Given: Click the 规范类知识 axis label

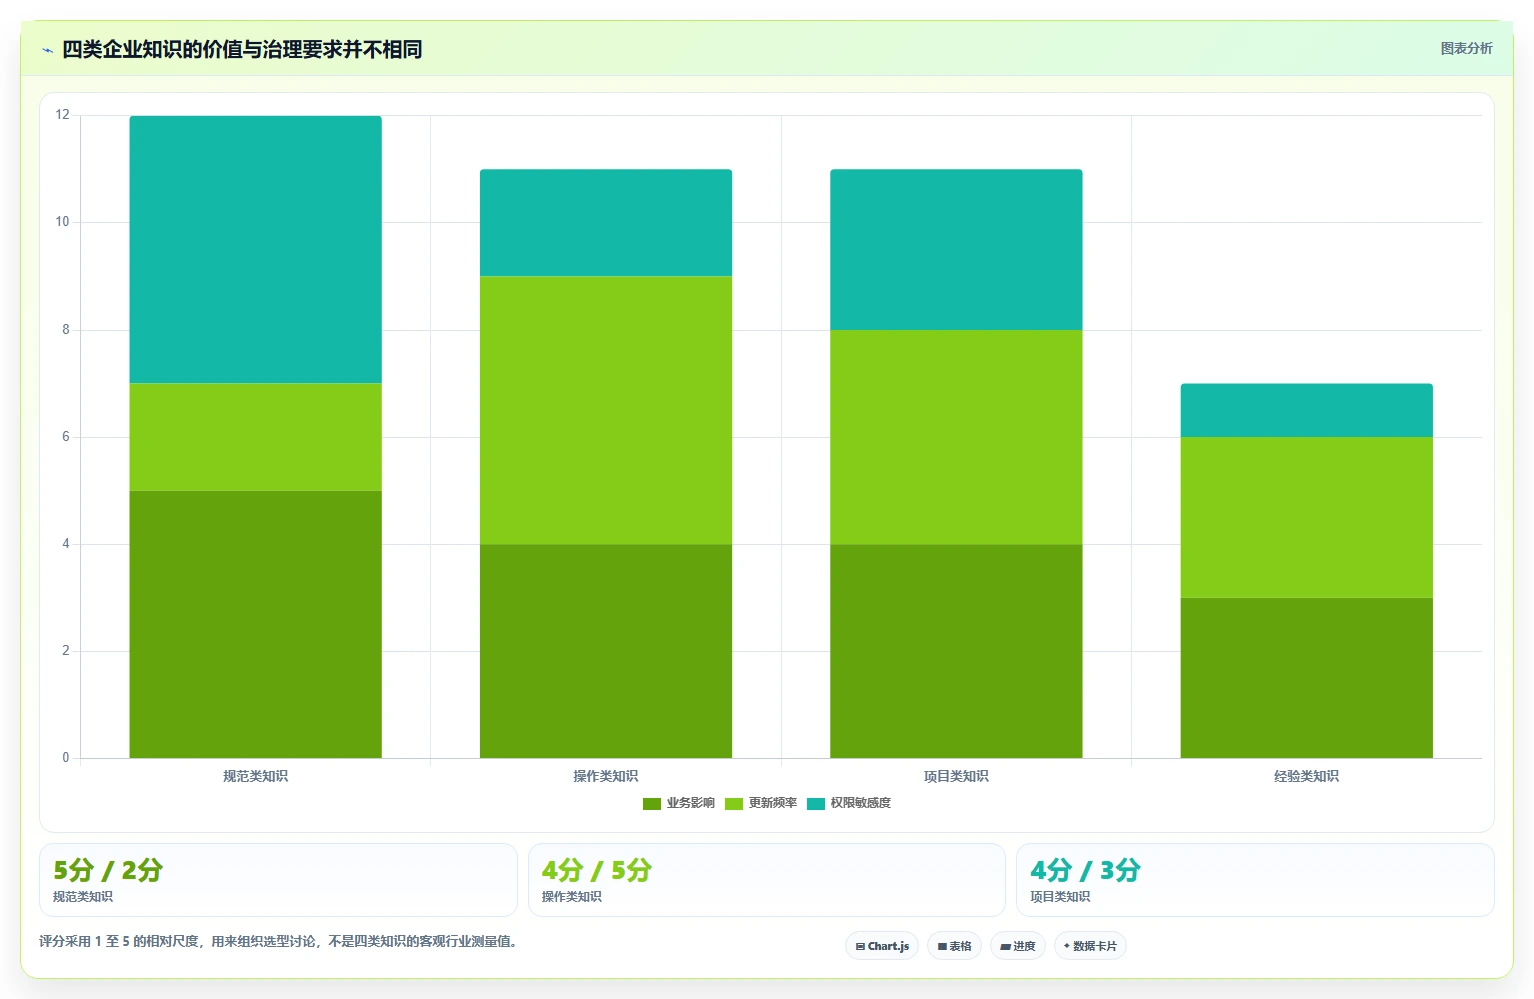Looking at the screenshot, I should tap(255, 776).
